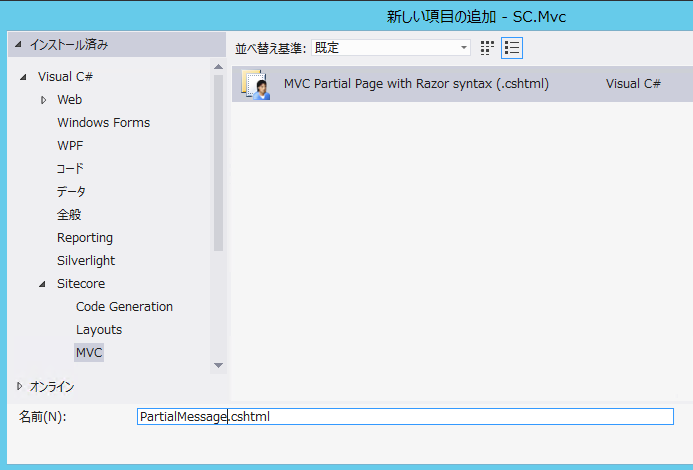Select Layouts under Sitecore
The height and width of the screenshot is (470, 693).
click(99, 330)
